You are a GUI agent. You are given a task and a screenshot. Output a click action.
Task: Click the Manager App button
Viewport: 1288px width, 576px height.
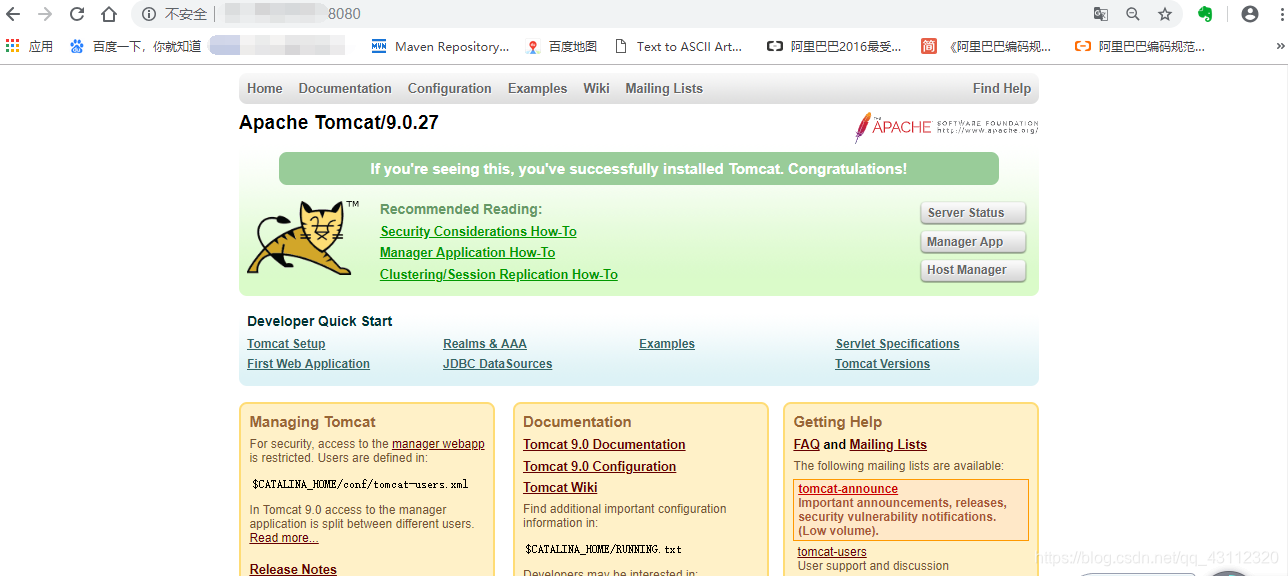[x=973, y=242]
